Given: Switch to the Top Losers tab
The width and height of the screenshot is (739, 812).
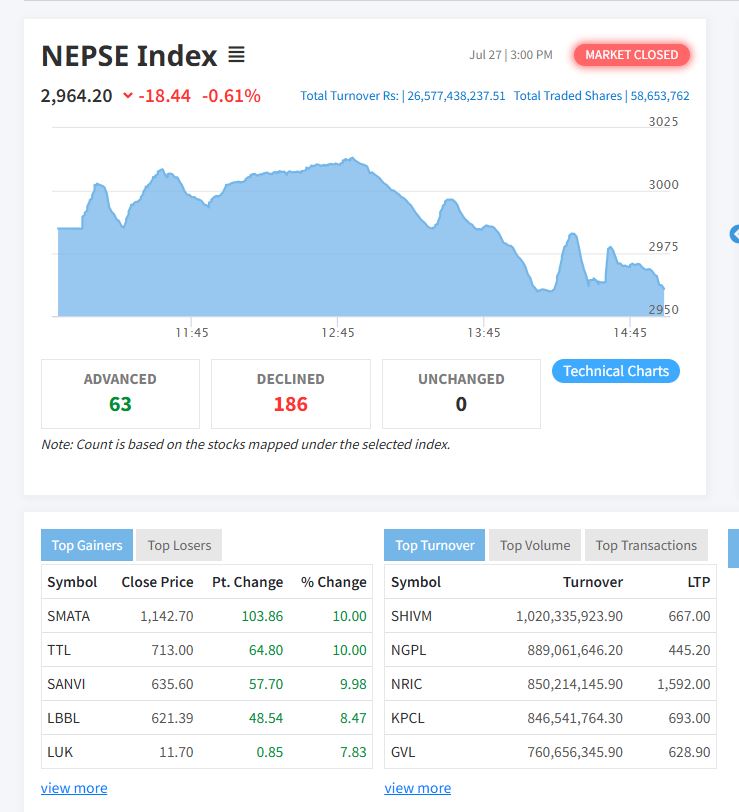Looking at the screenshot, I should 179,545.
